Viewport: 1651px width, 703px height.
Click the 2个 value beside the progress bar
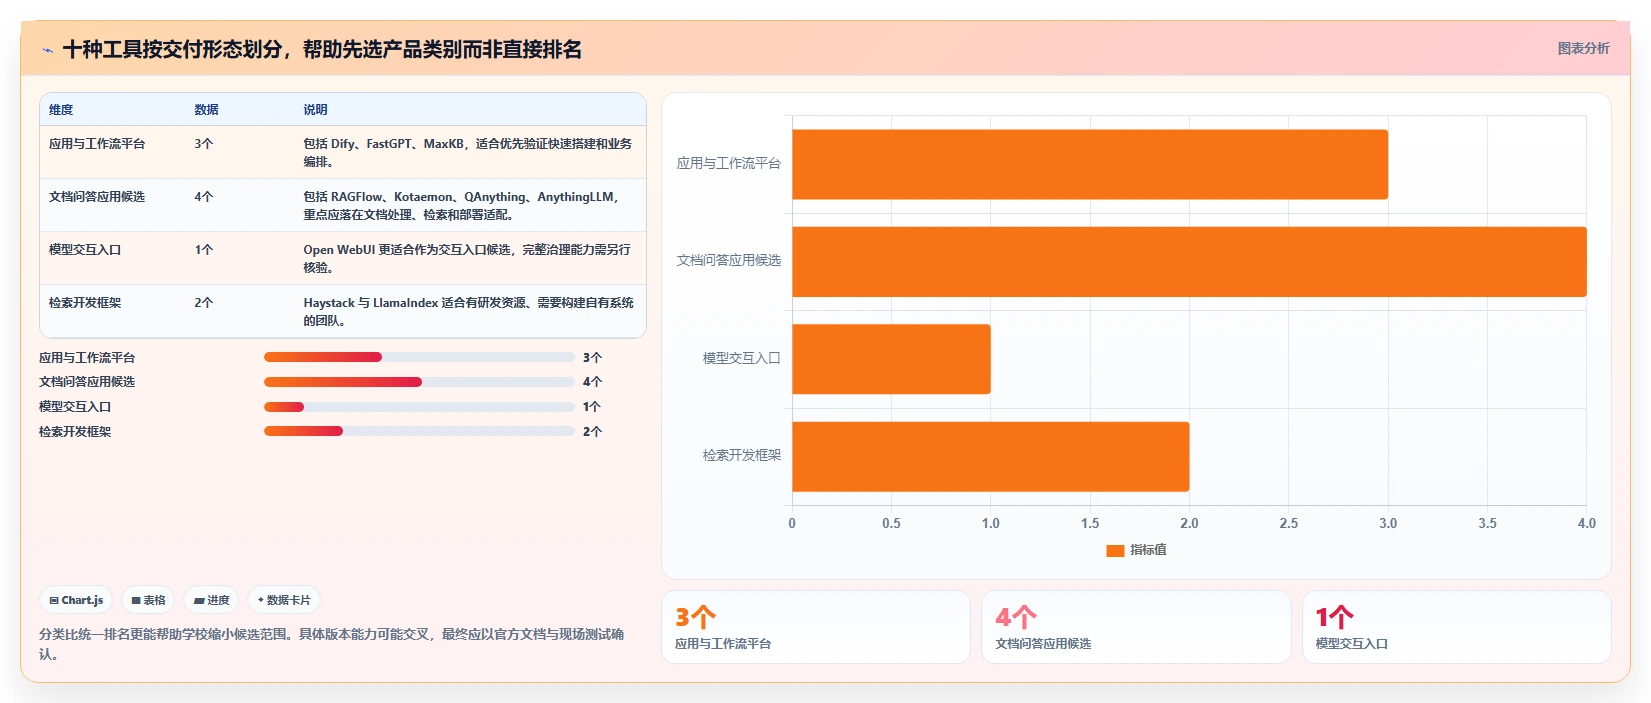(592, 432)
